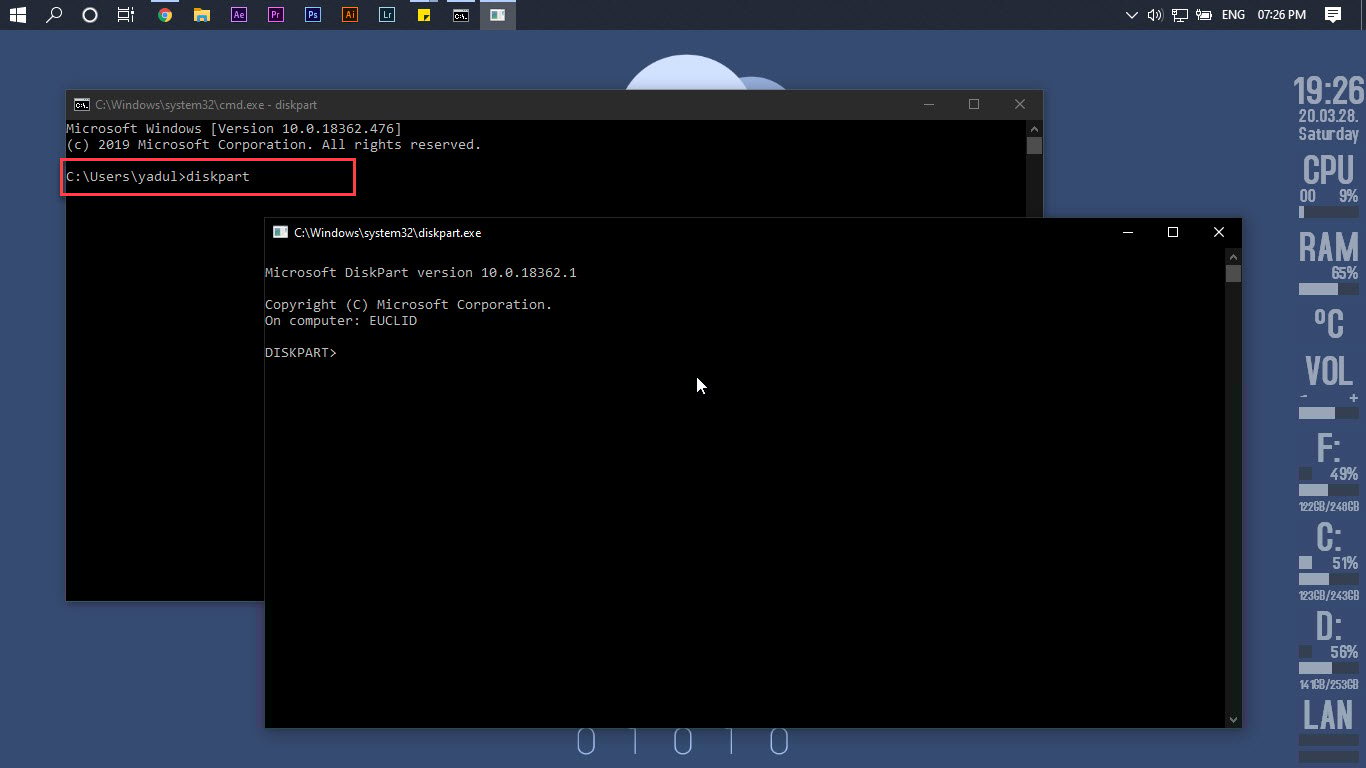Open taskbar Search magnifier

pyautogui.click(x=55, y=15)
